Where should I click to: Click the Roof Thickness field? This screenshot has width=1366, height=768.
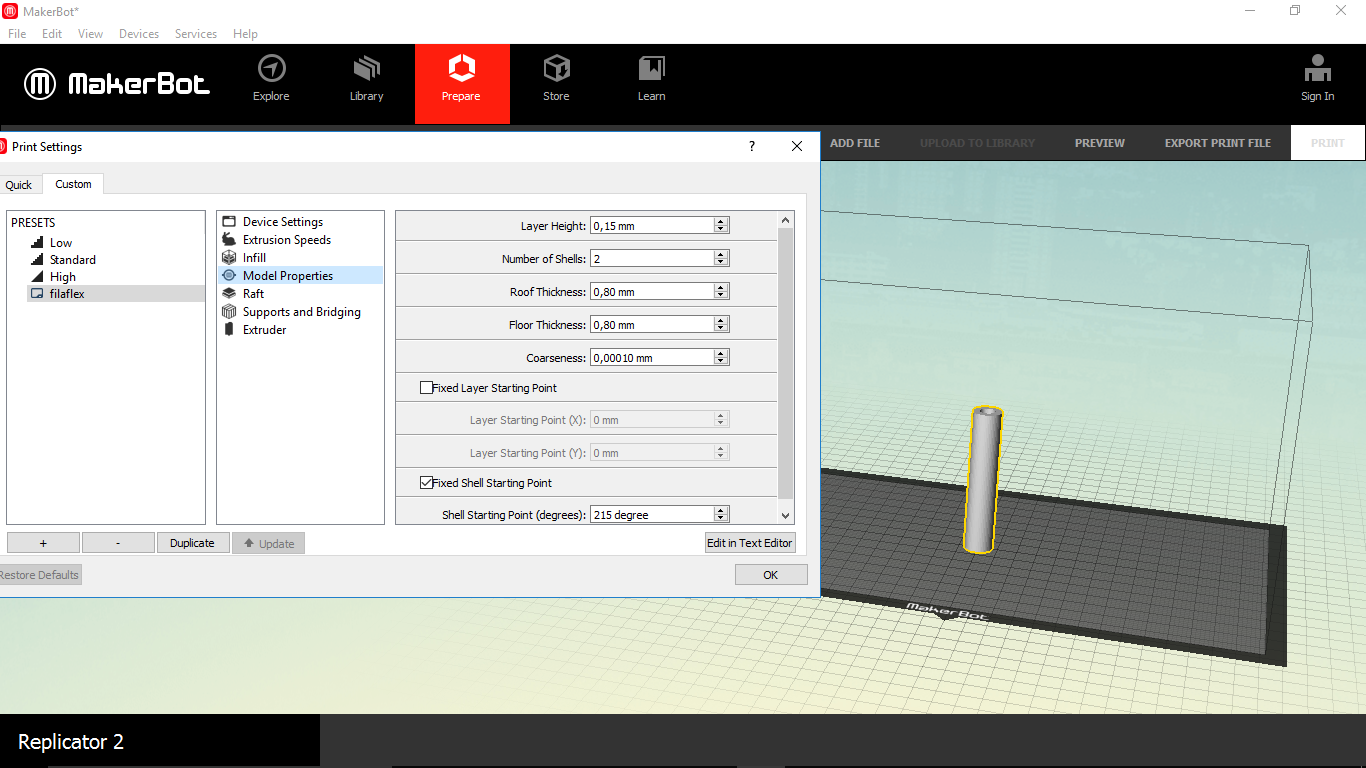pyautogui.click(x=652, y=292)
